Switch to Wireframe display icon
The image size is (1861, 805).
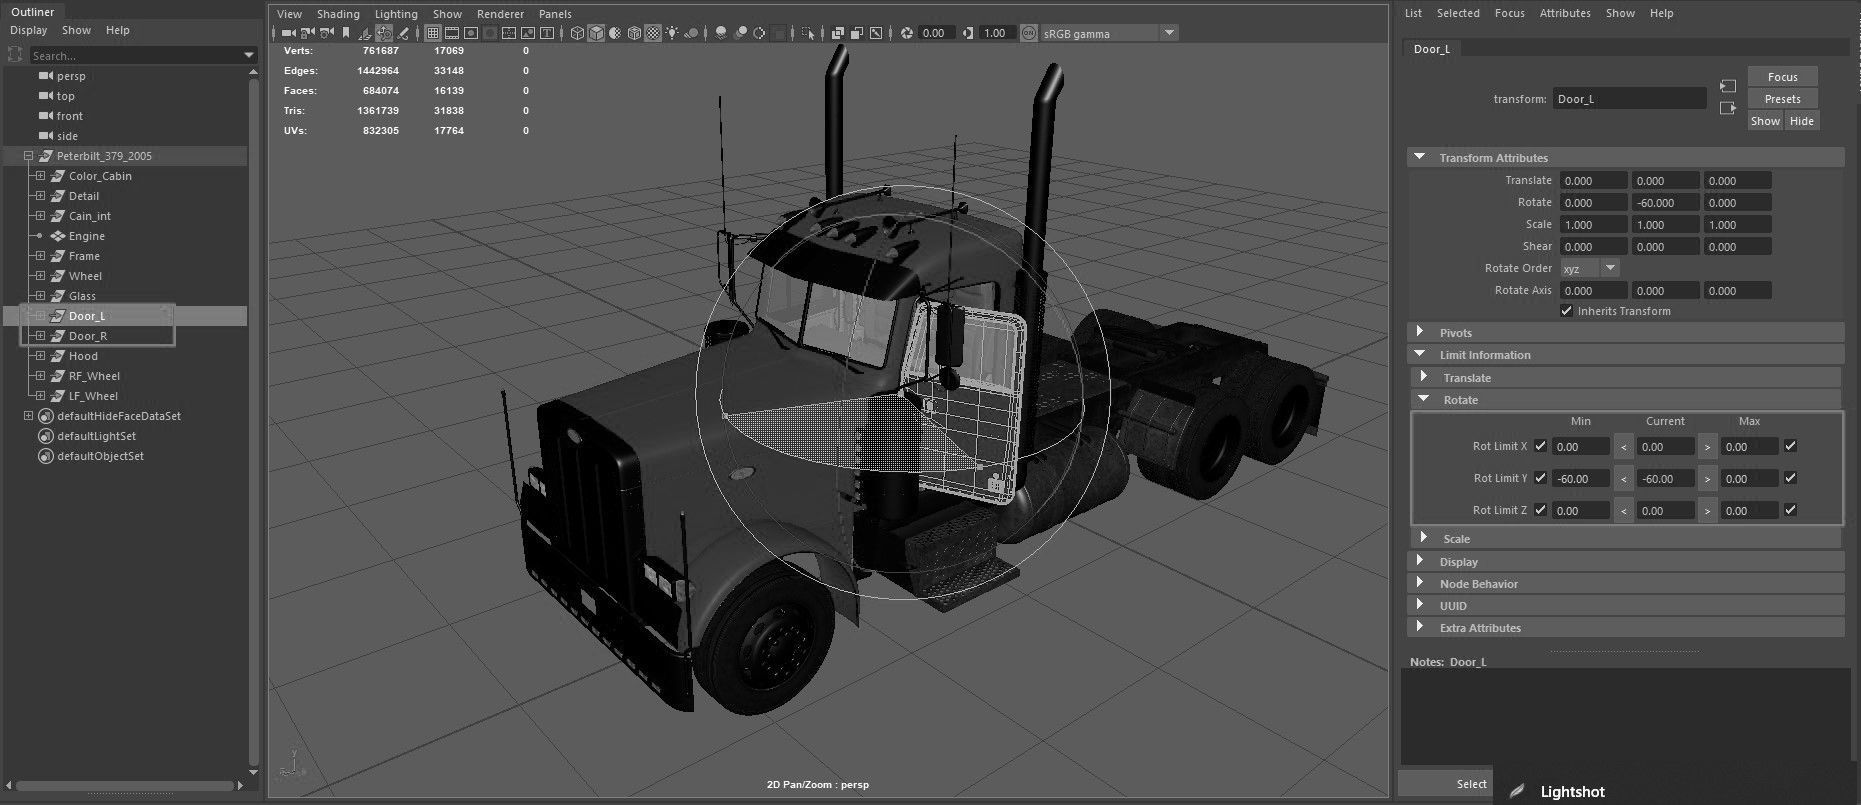click(x=577, y=33)
